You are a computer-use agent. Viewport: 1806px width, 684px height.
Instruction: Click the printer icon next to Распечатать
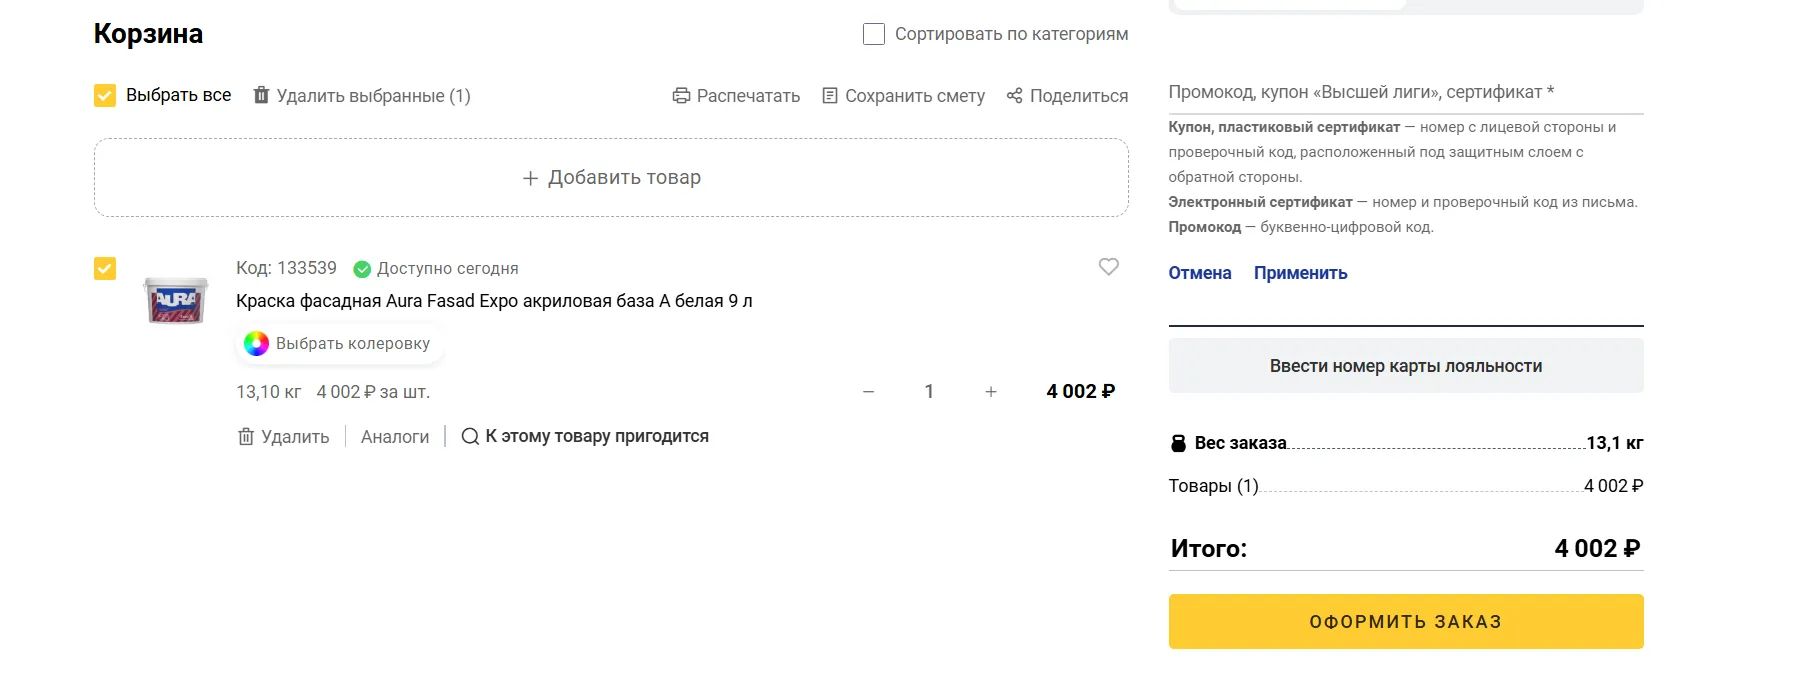(681, 96)
